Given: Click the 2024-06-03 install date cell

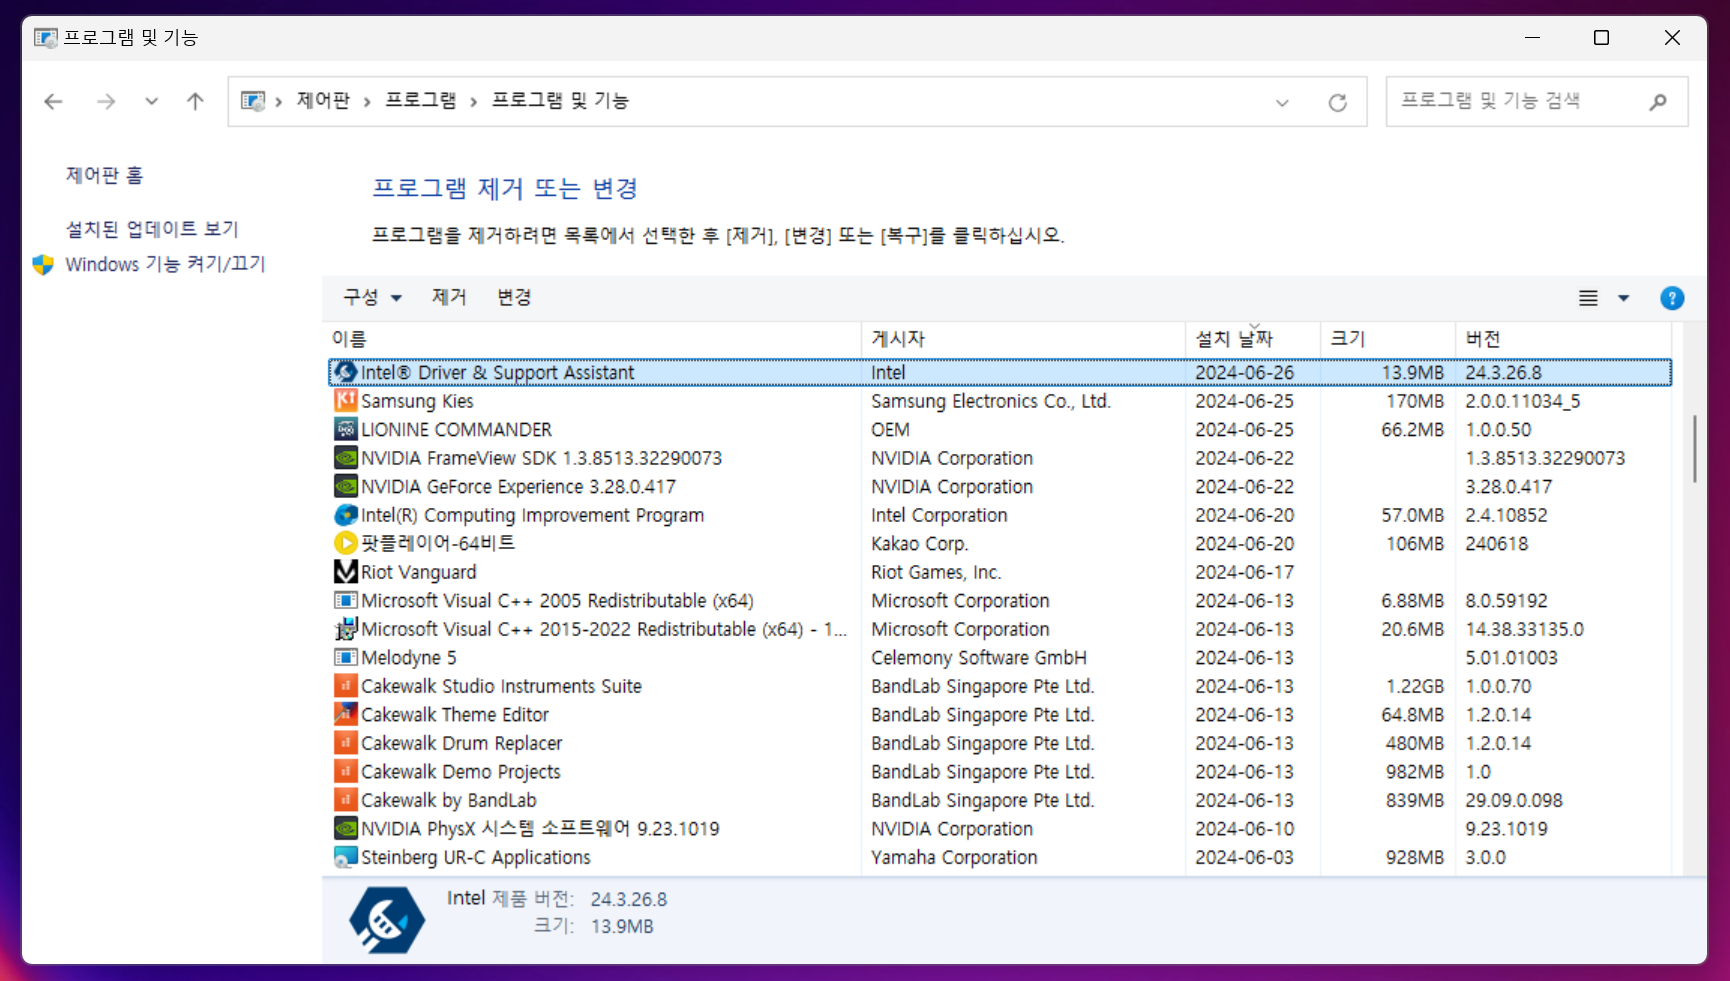Looking at the screenshot, I should [x=1244, y=857].
